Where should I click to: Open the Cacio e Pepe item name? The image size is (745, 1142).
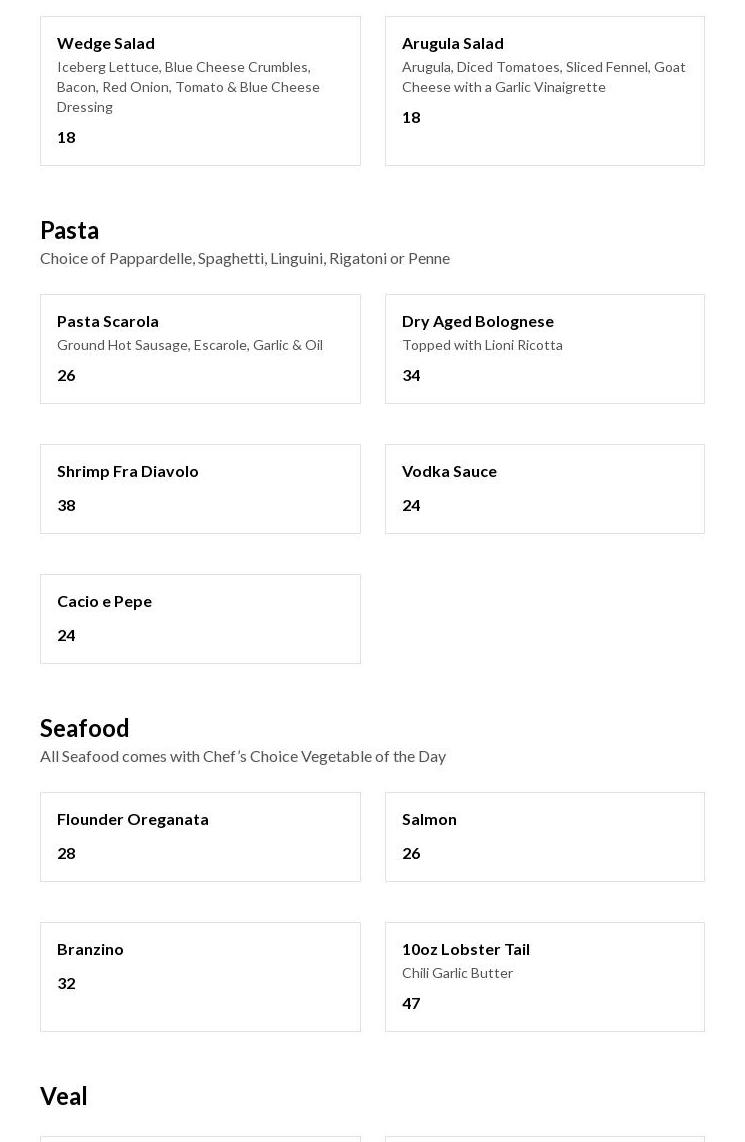(x=104, y=601)
